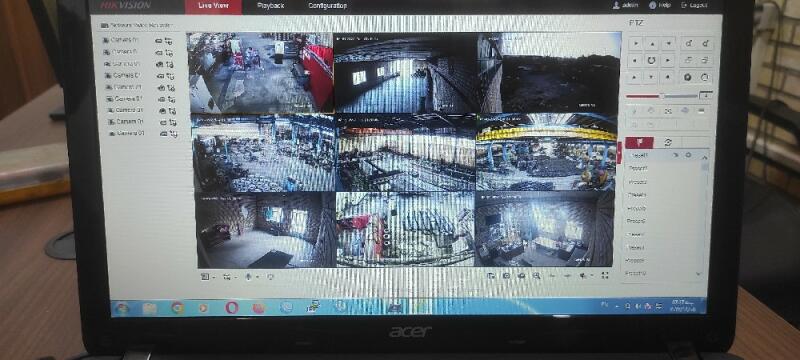Open the Configuration tab
Viewport: 800px width, 360px height.
(x=328, y=6)
